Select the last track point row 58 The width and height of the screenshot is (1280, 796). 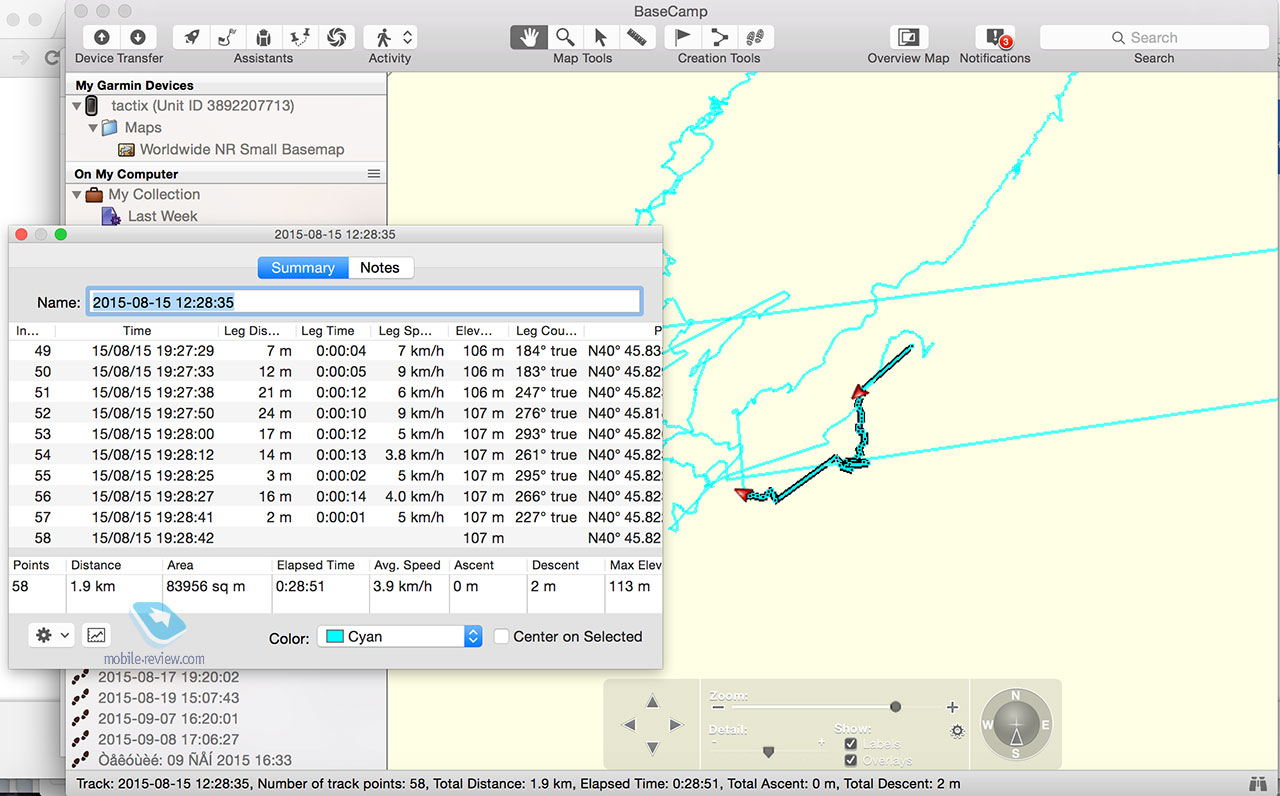(x=335, y=538)
